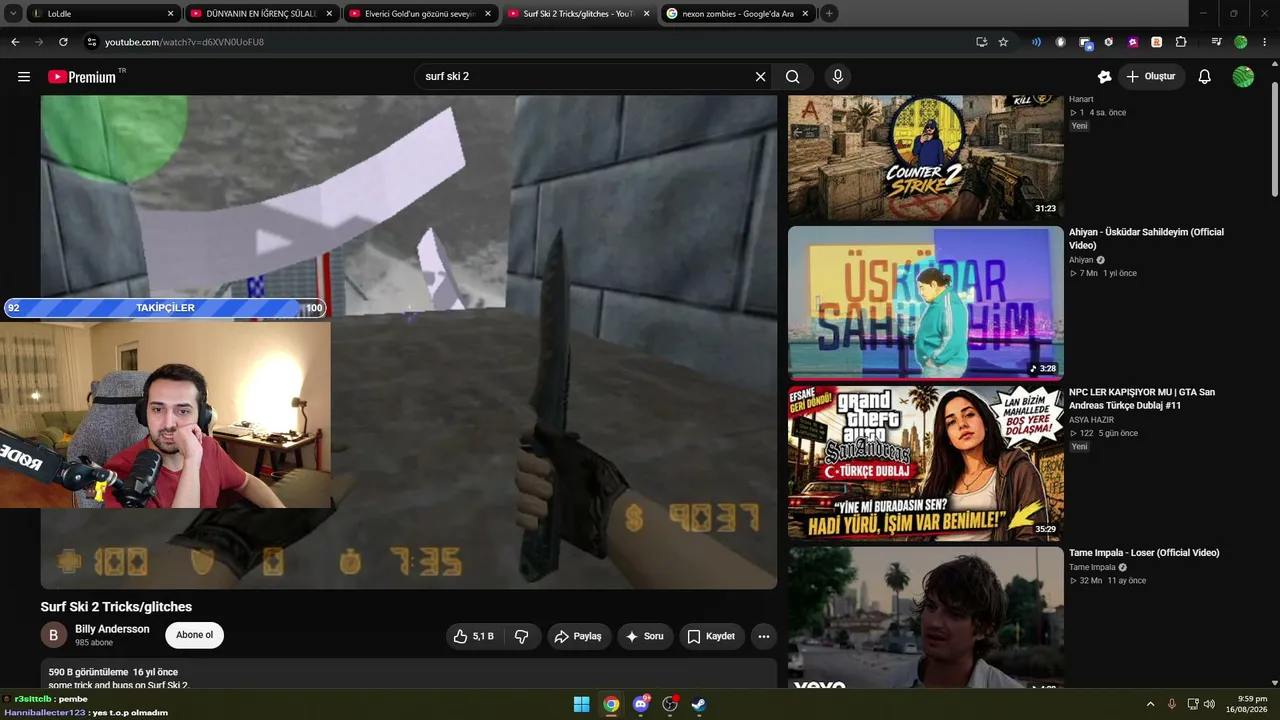The height and width of the screenshot is (720, 1280).
Task: Open the Chrome profile avatar
Action: coord(1241,42)
